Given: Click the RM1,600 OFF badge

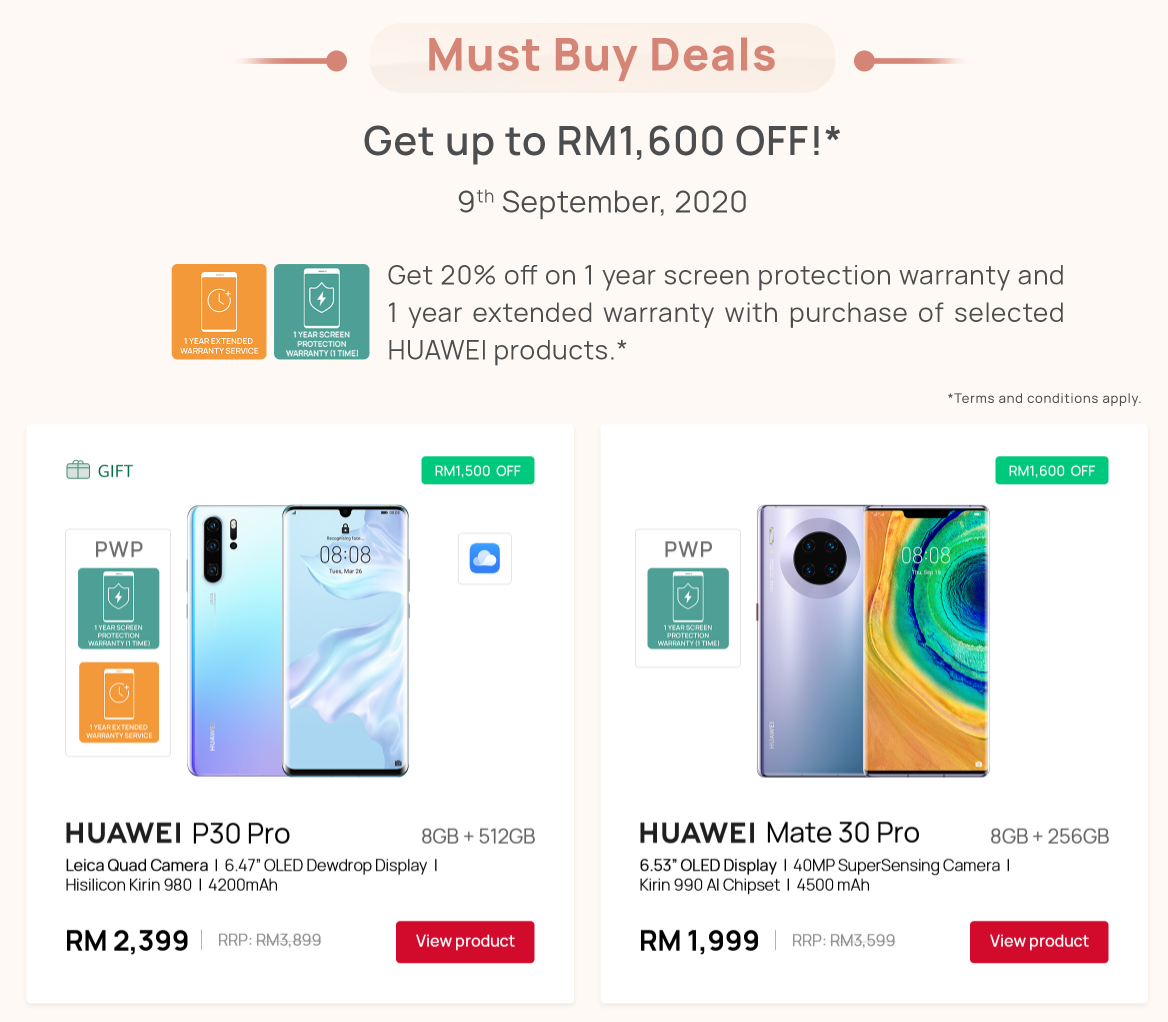Looking at the screenshot, I should [x=1051, y=470].
